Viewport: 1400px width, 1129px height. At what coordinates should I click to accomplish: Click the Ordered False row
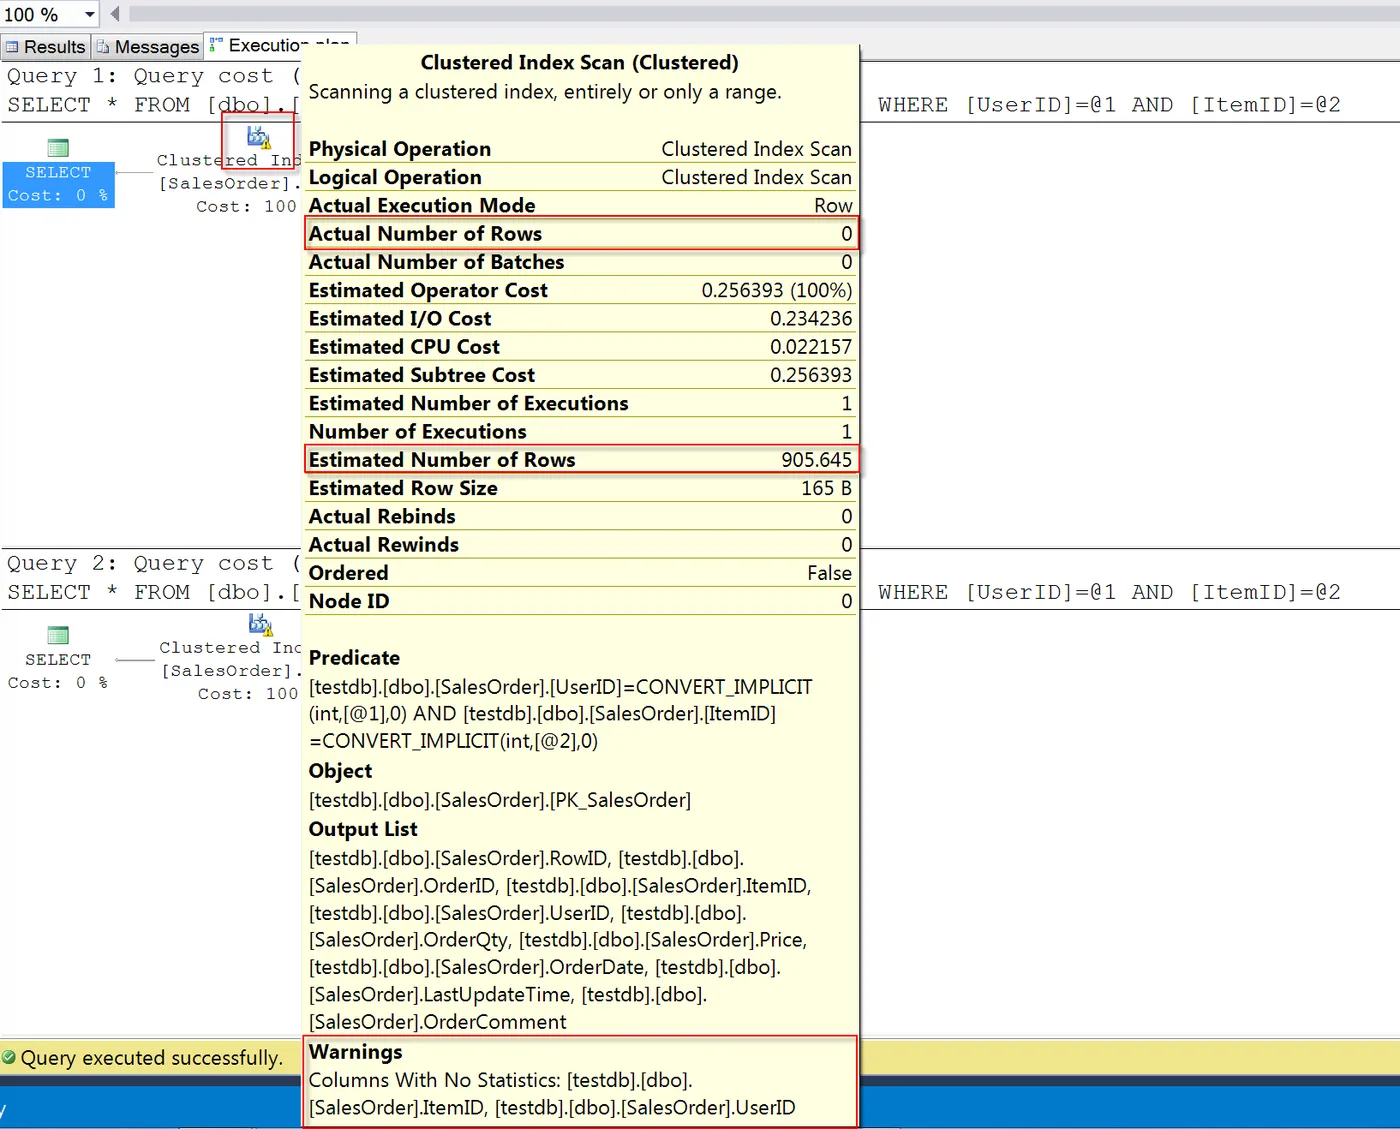(581, 573)
